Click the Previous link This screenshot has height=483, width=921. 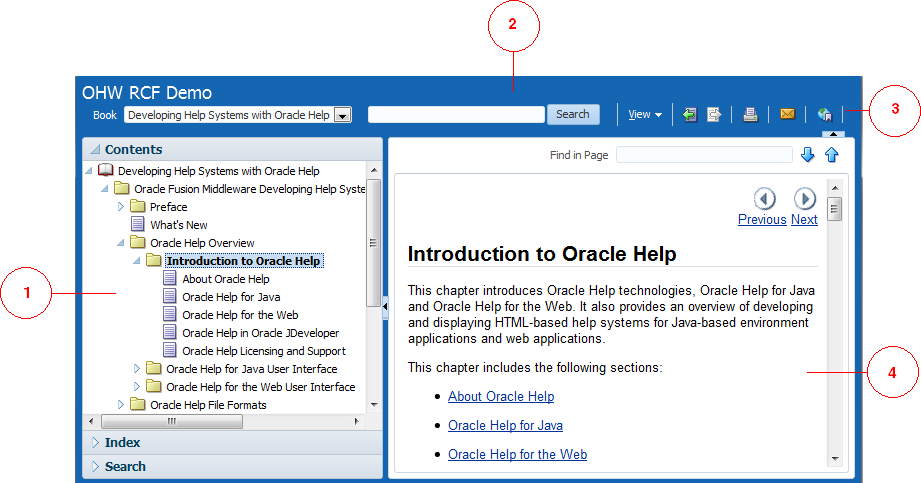click(762, 219)
